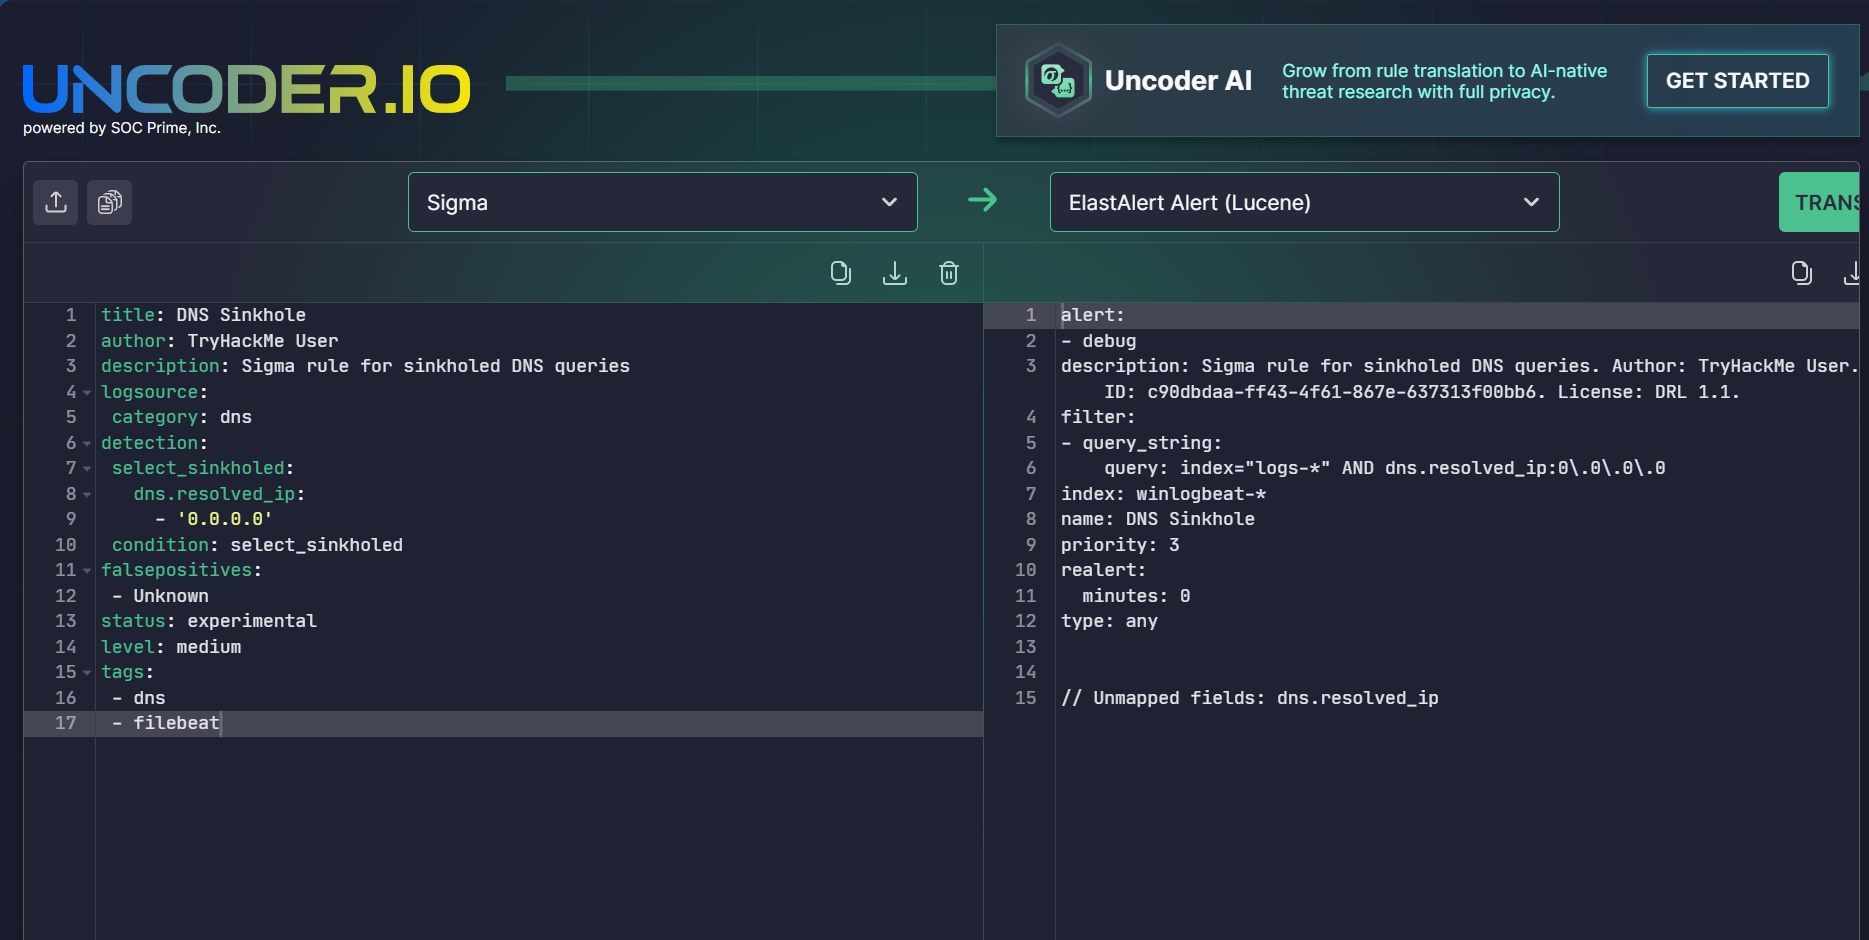This screenshot has height=940, width=1869.
Task: Click 'priority: 3' in output
Action: (x=1120, y=545)
